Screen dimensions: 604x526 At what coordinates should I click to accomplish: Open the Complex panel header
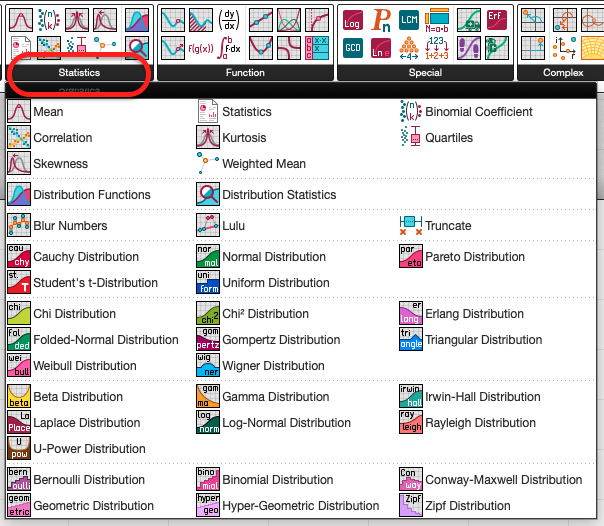[x=563, y=72]
